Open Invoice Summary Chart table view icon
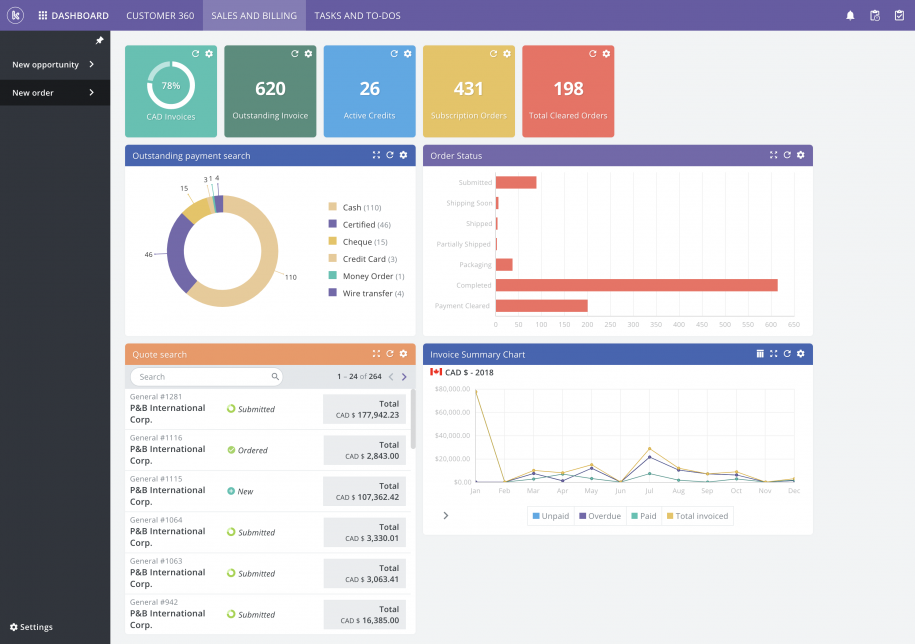This screenshot has width=915, height=644. coord(760,353)
